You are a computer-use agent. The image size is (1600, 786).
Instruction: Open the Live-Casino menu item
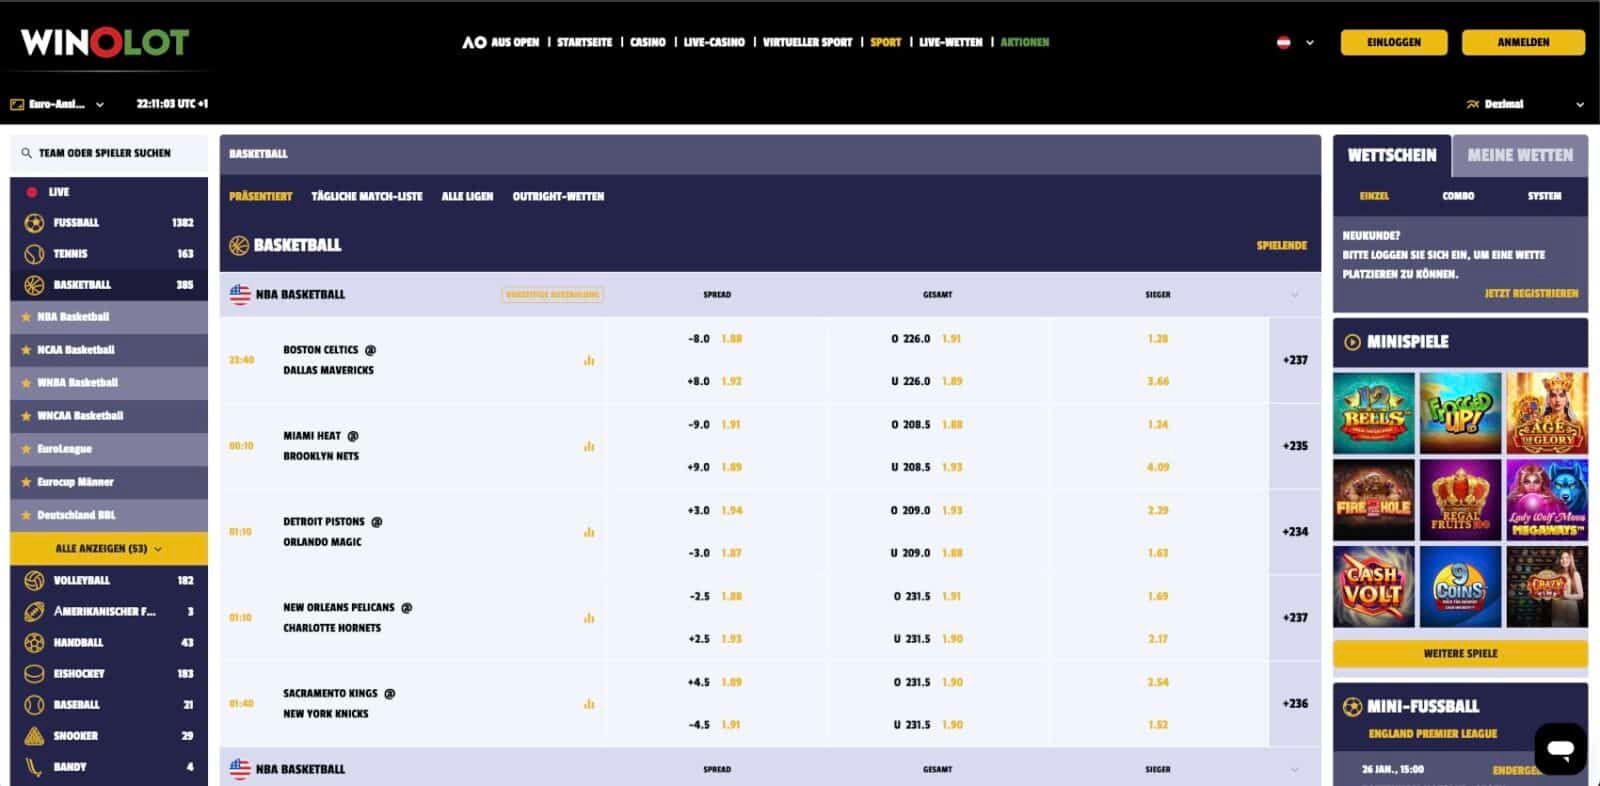tap(713, 42)
